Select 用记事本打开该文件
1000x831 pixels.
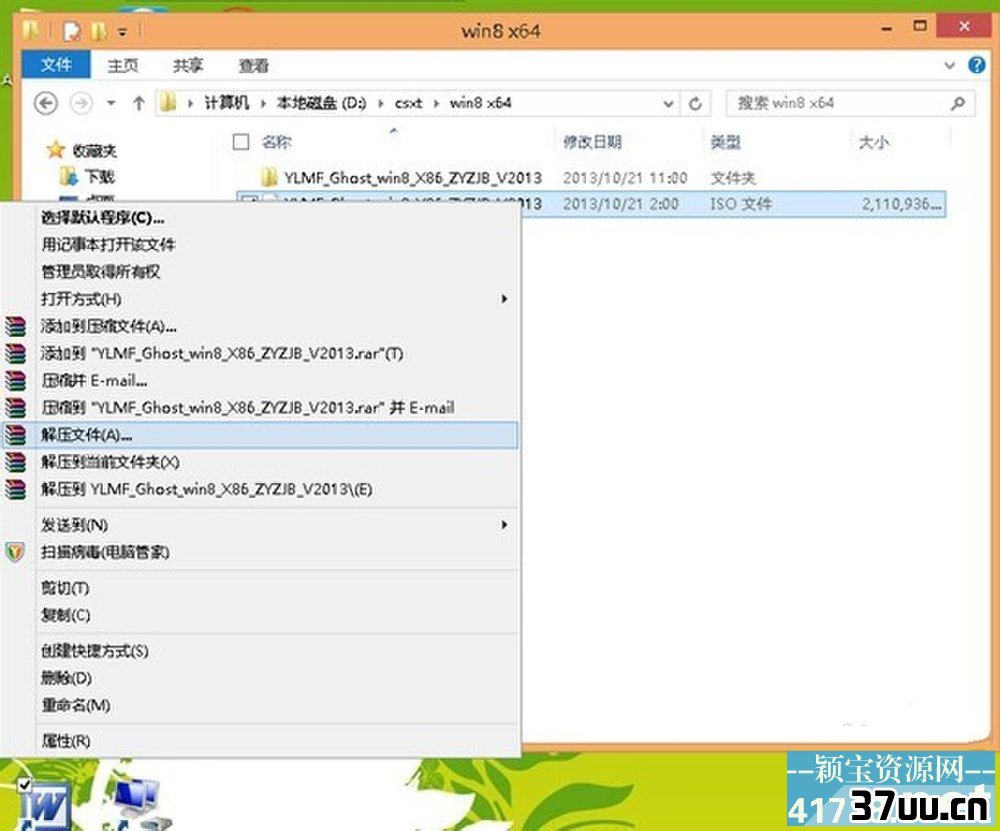pos(108,244)
